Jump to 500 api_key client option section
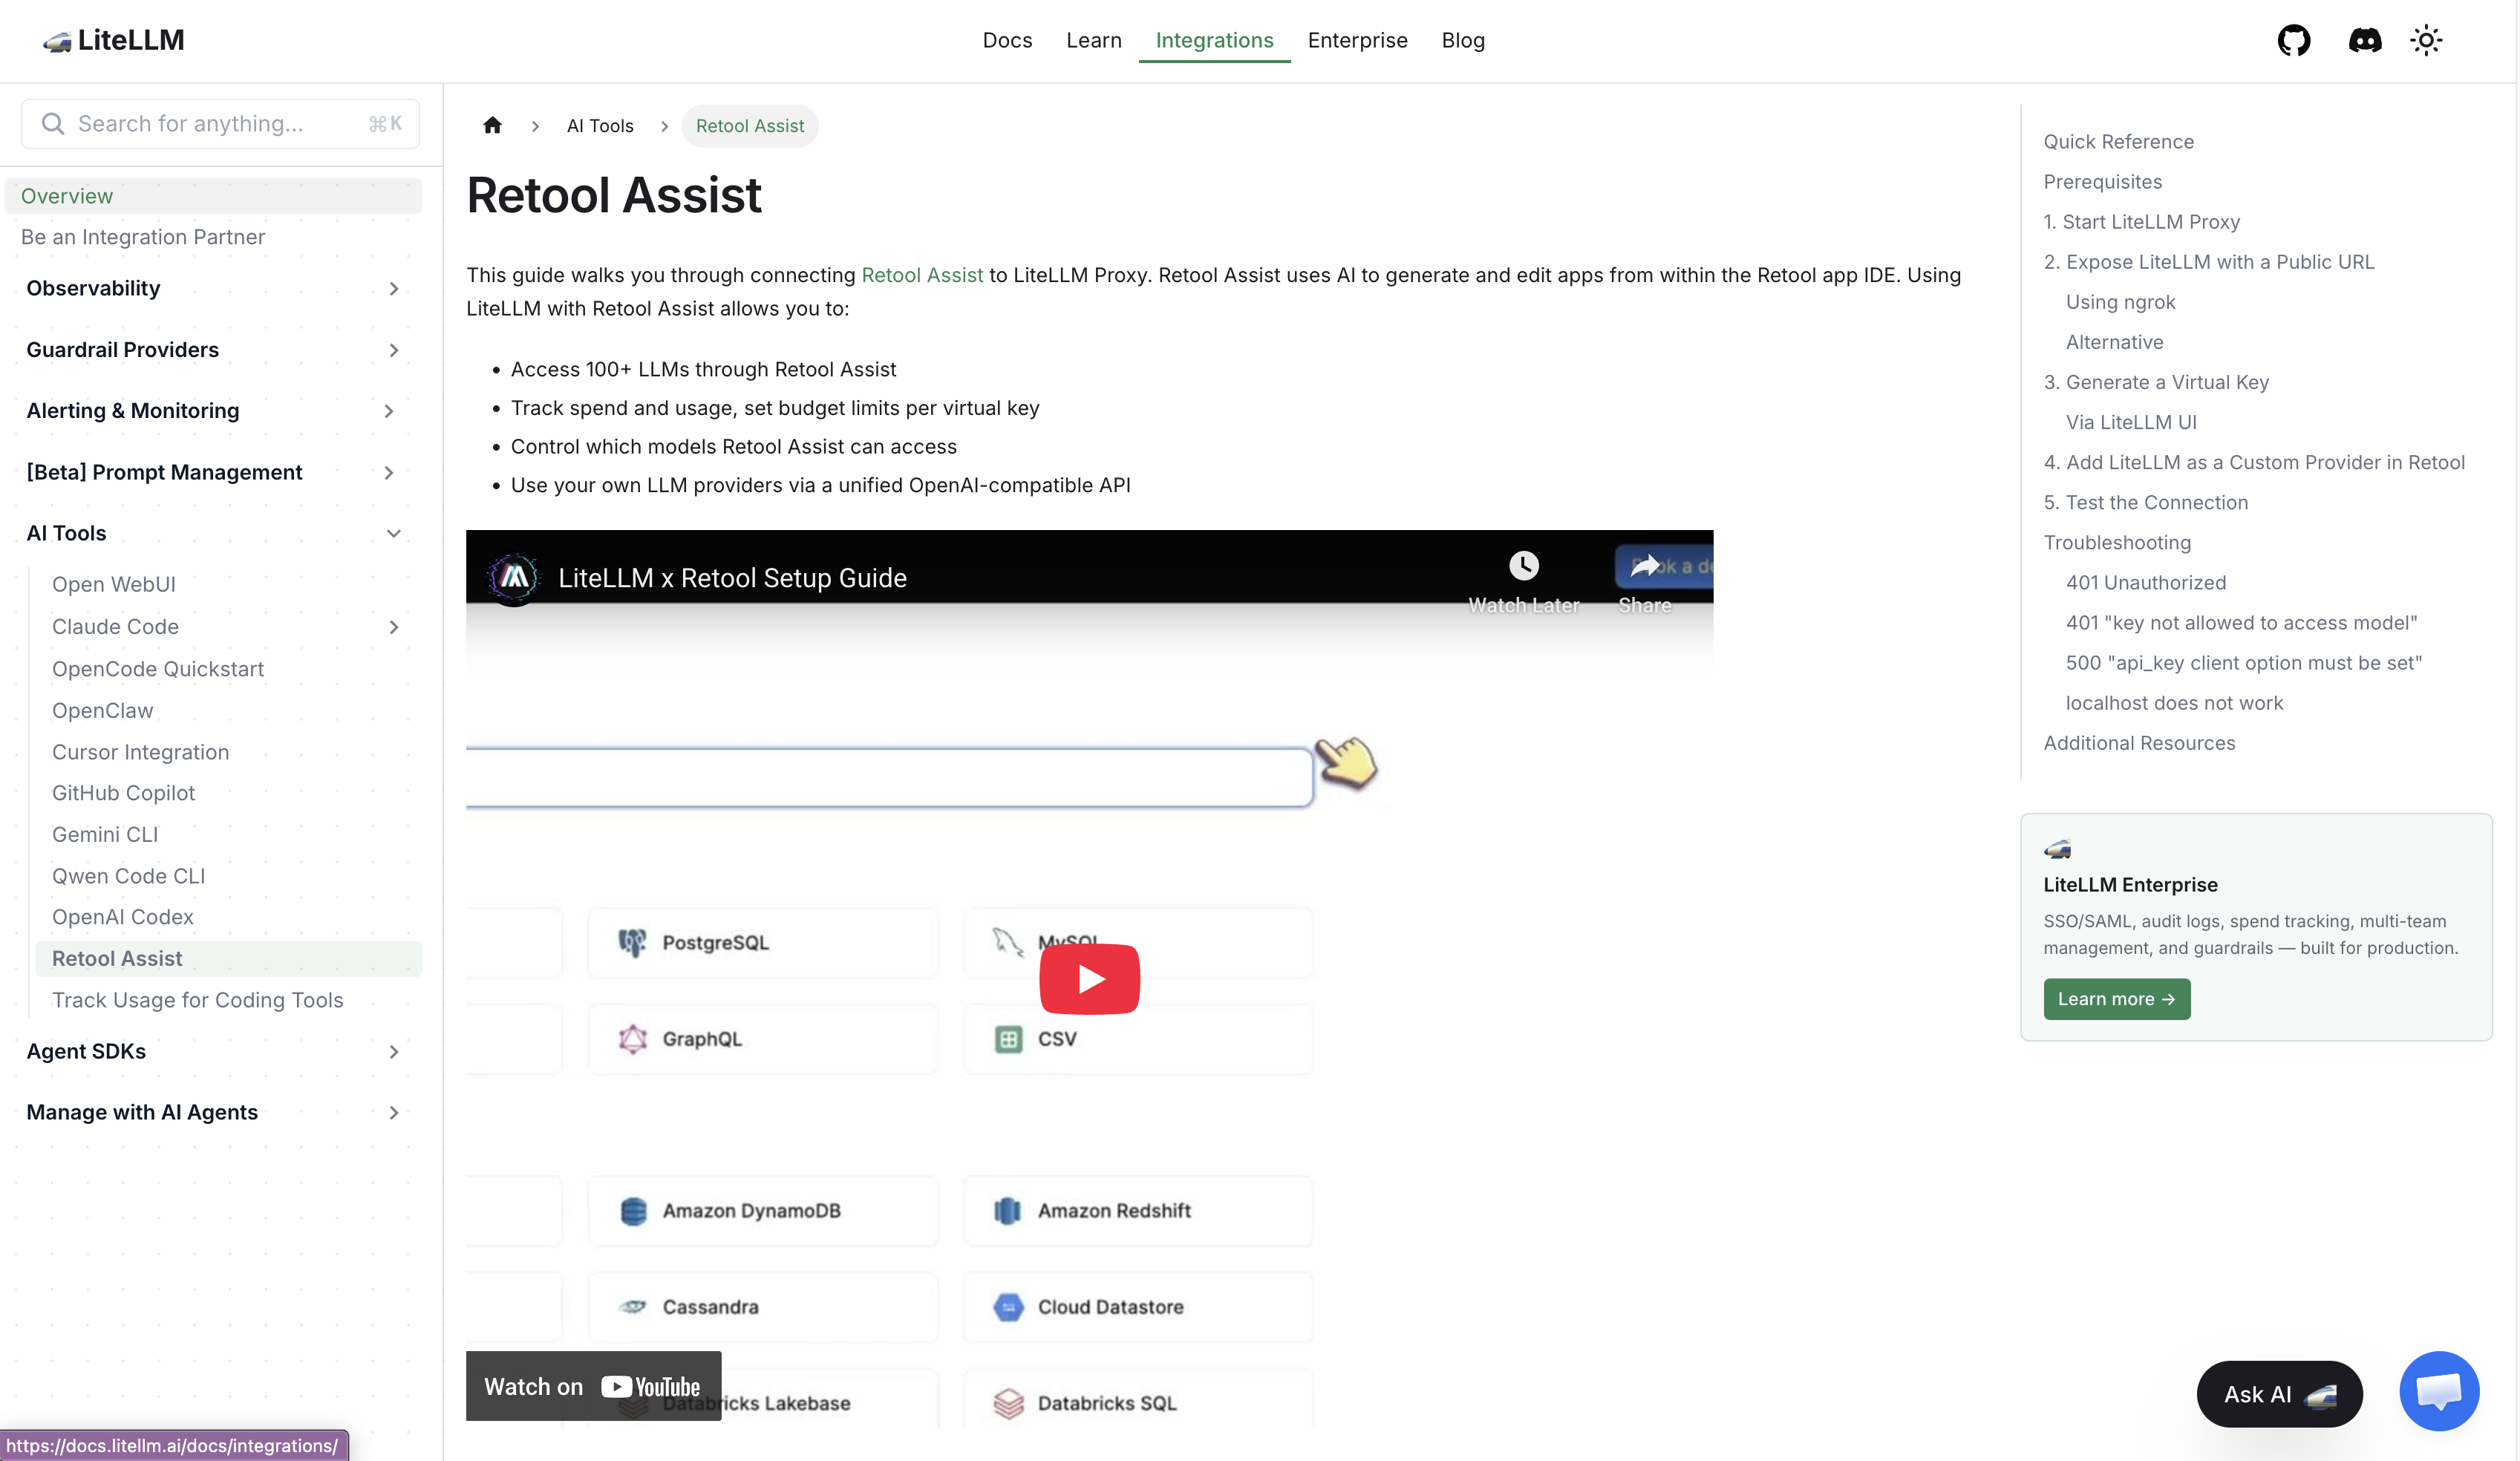2520x1461 pixels. pos(2244,663)
